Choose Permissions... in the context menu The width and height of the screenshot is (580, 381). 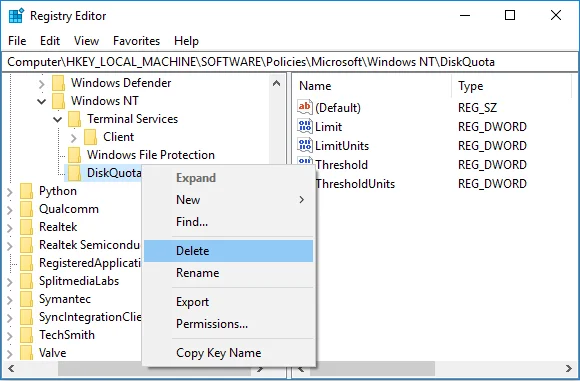(x=229, y=324)
